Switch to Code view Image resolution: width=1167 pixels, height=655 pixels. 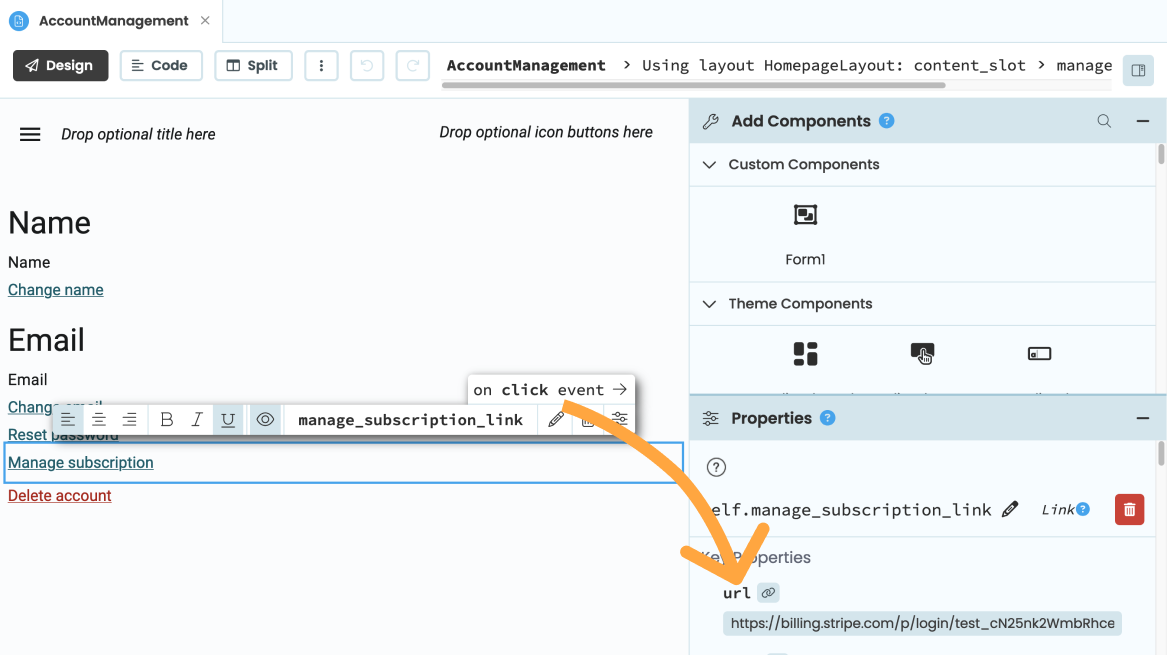point(161,66)
